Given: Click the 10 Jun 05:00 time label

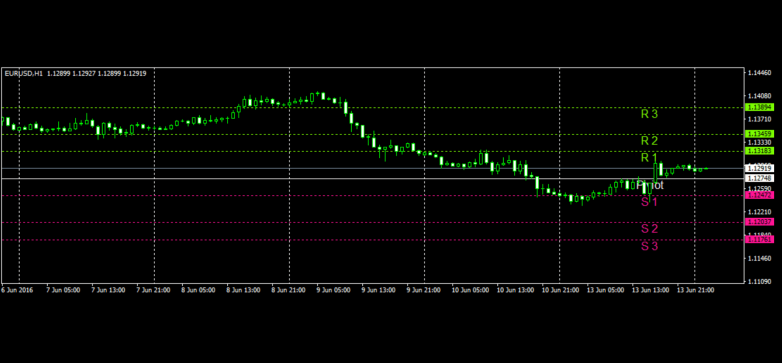Looking at the screenshot, I should [469, 290].
